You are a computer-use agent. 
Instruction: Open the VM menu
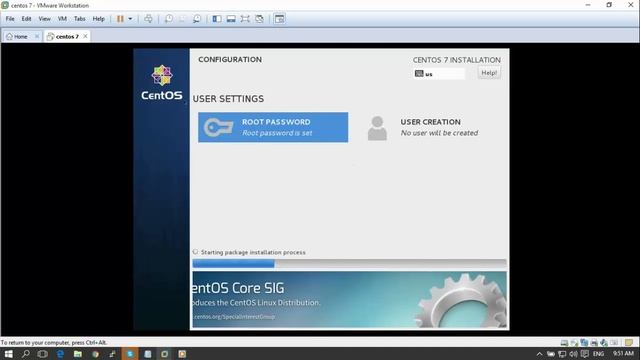coord(62,19)
